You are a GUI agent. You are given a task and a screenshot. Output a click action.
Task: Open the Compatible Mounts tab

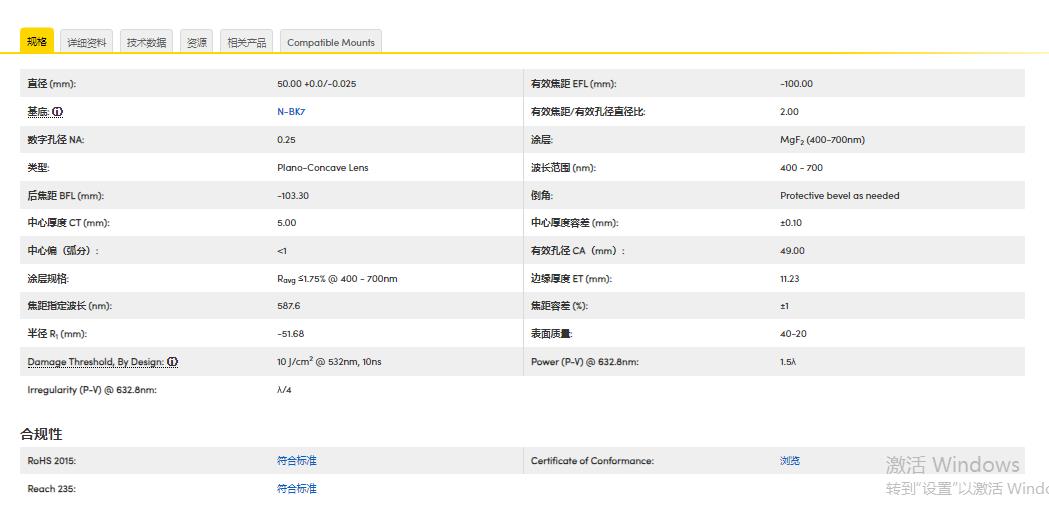(330, 42)
